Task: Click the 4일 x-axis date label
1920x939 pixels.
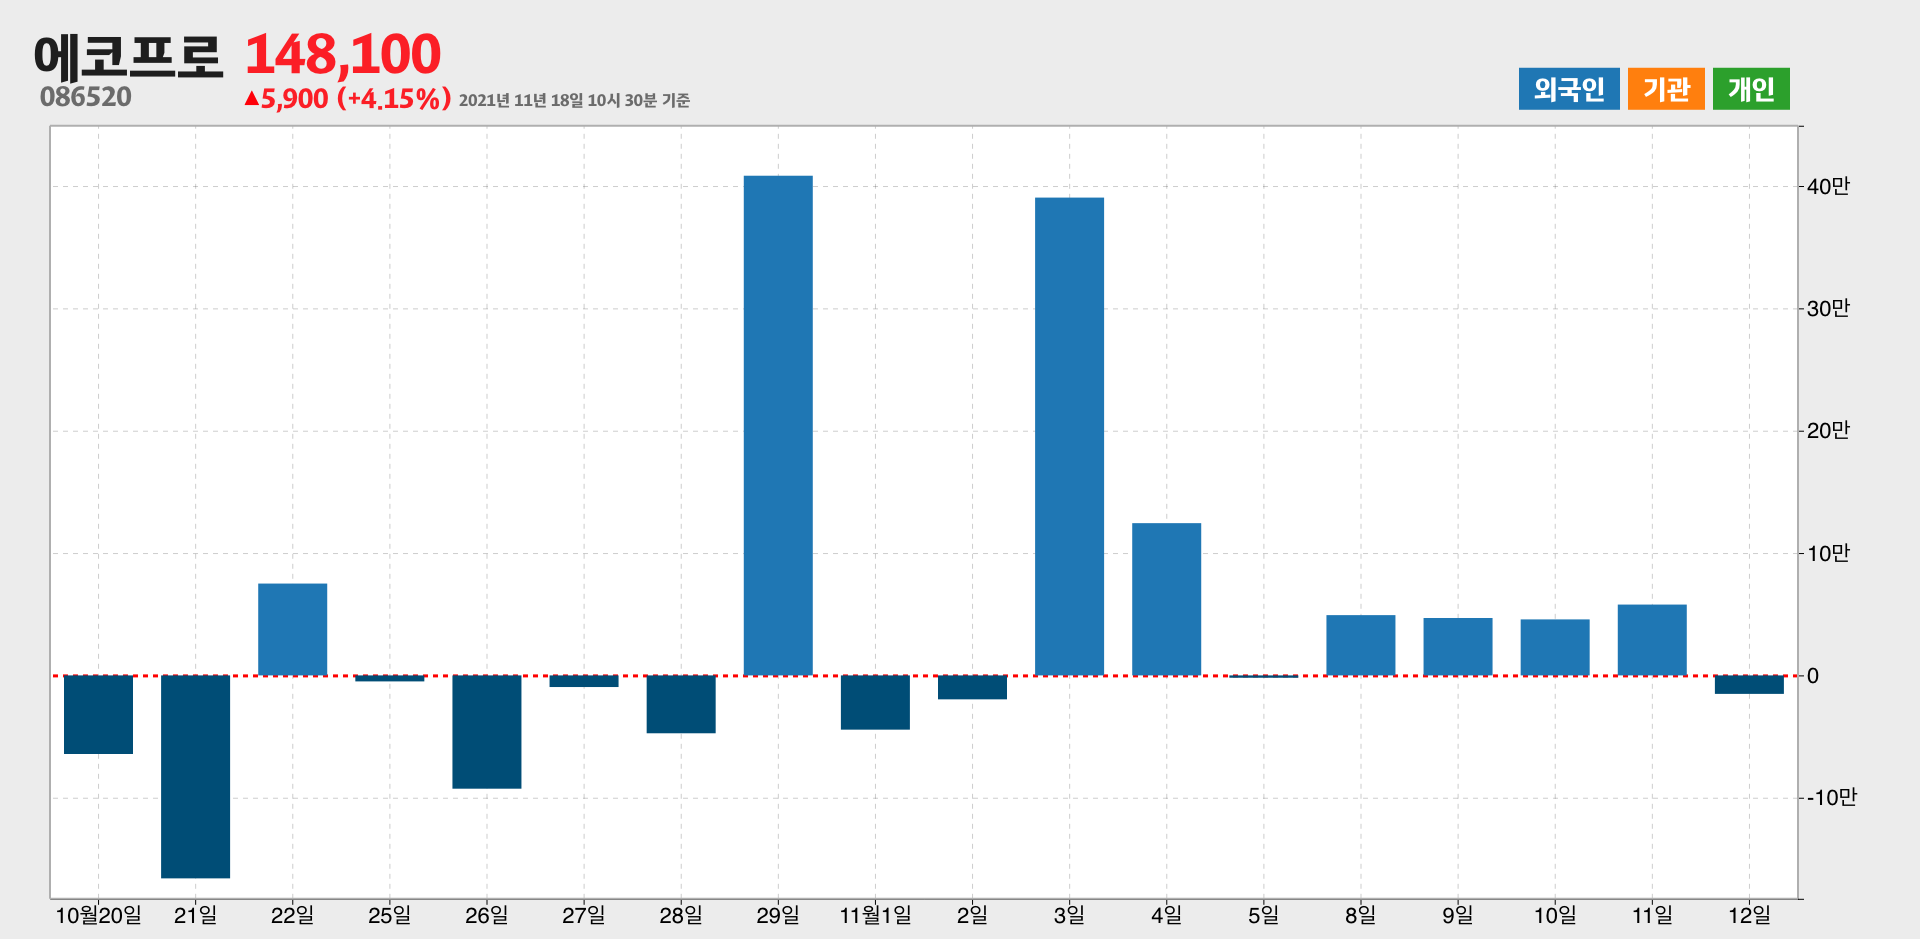Action: point(1166,915)
